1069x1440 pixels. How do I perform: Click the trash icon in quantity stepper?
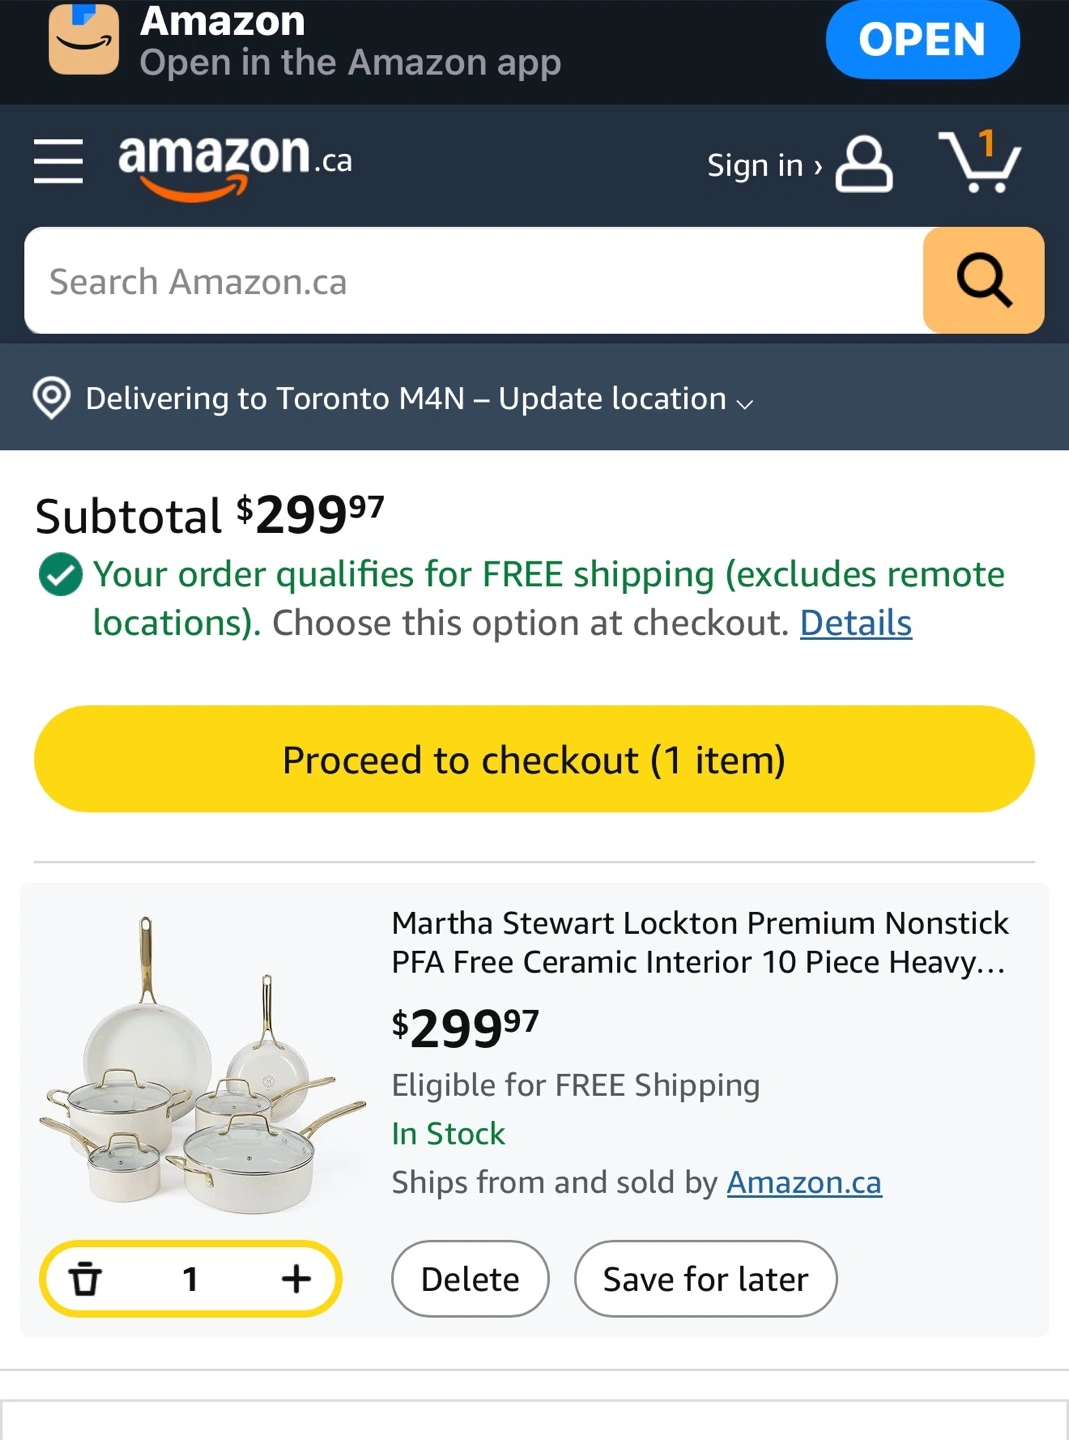(85, 1279)
